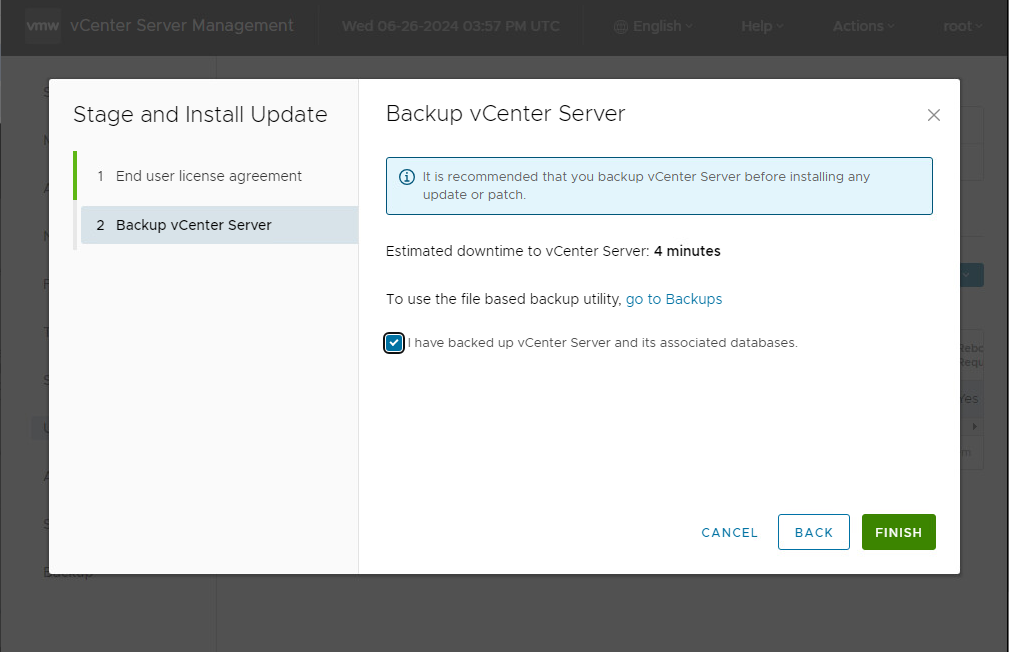The image size is (1009, 652).
Task: Go back with the BACK button
Action: [813, 532]
